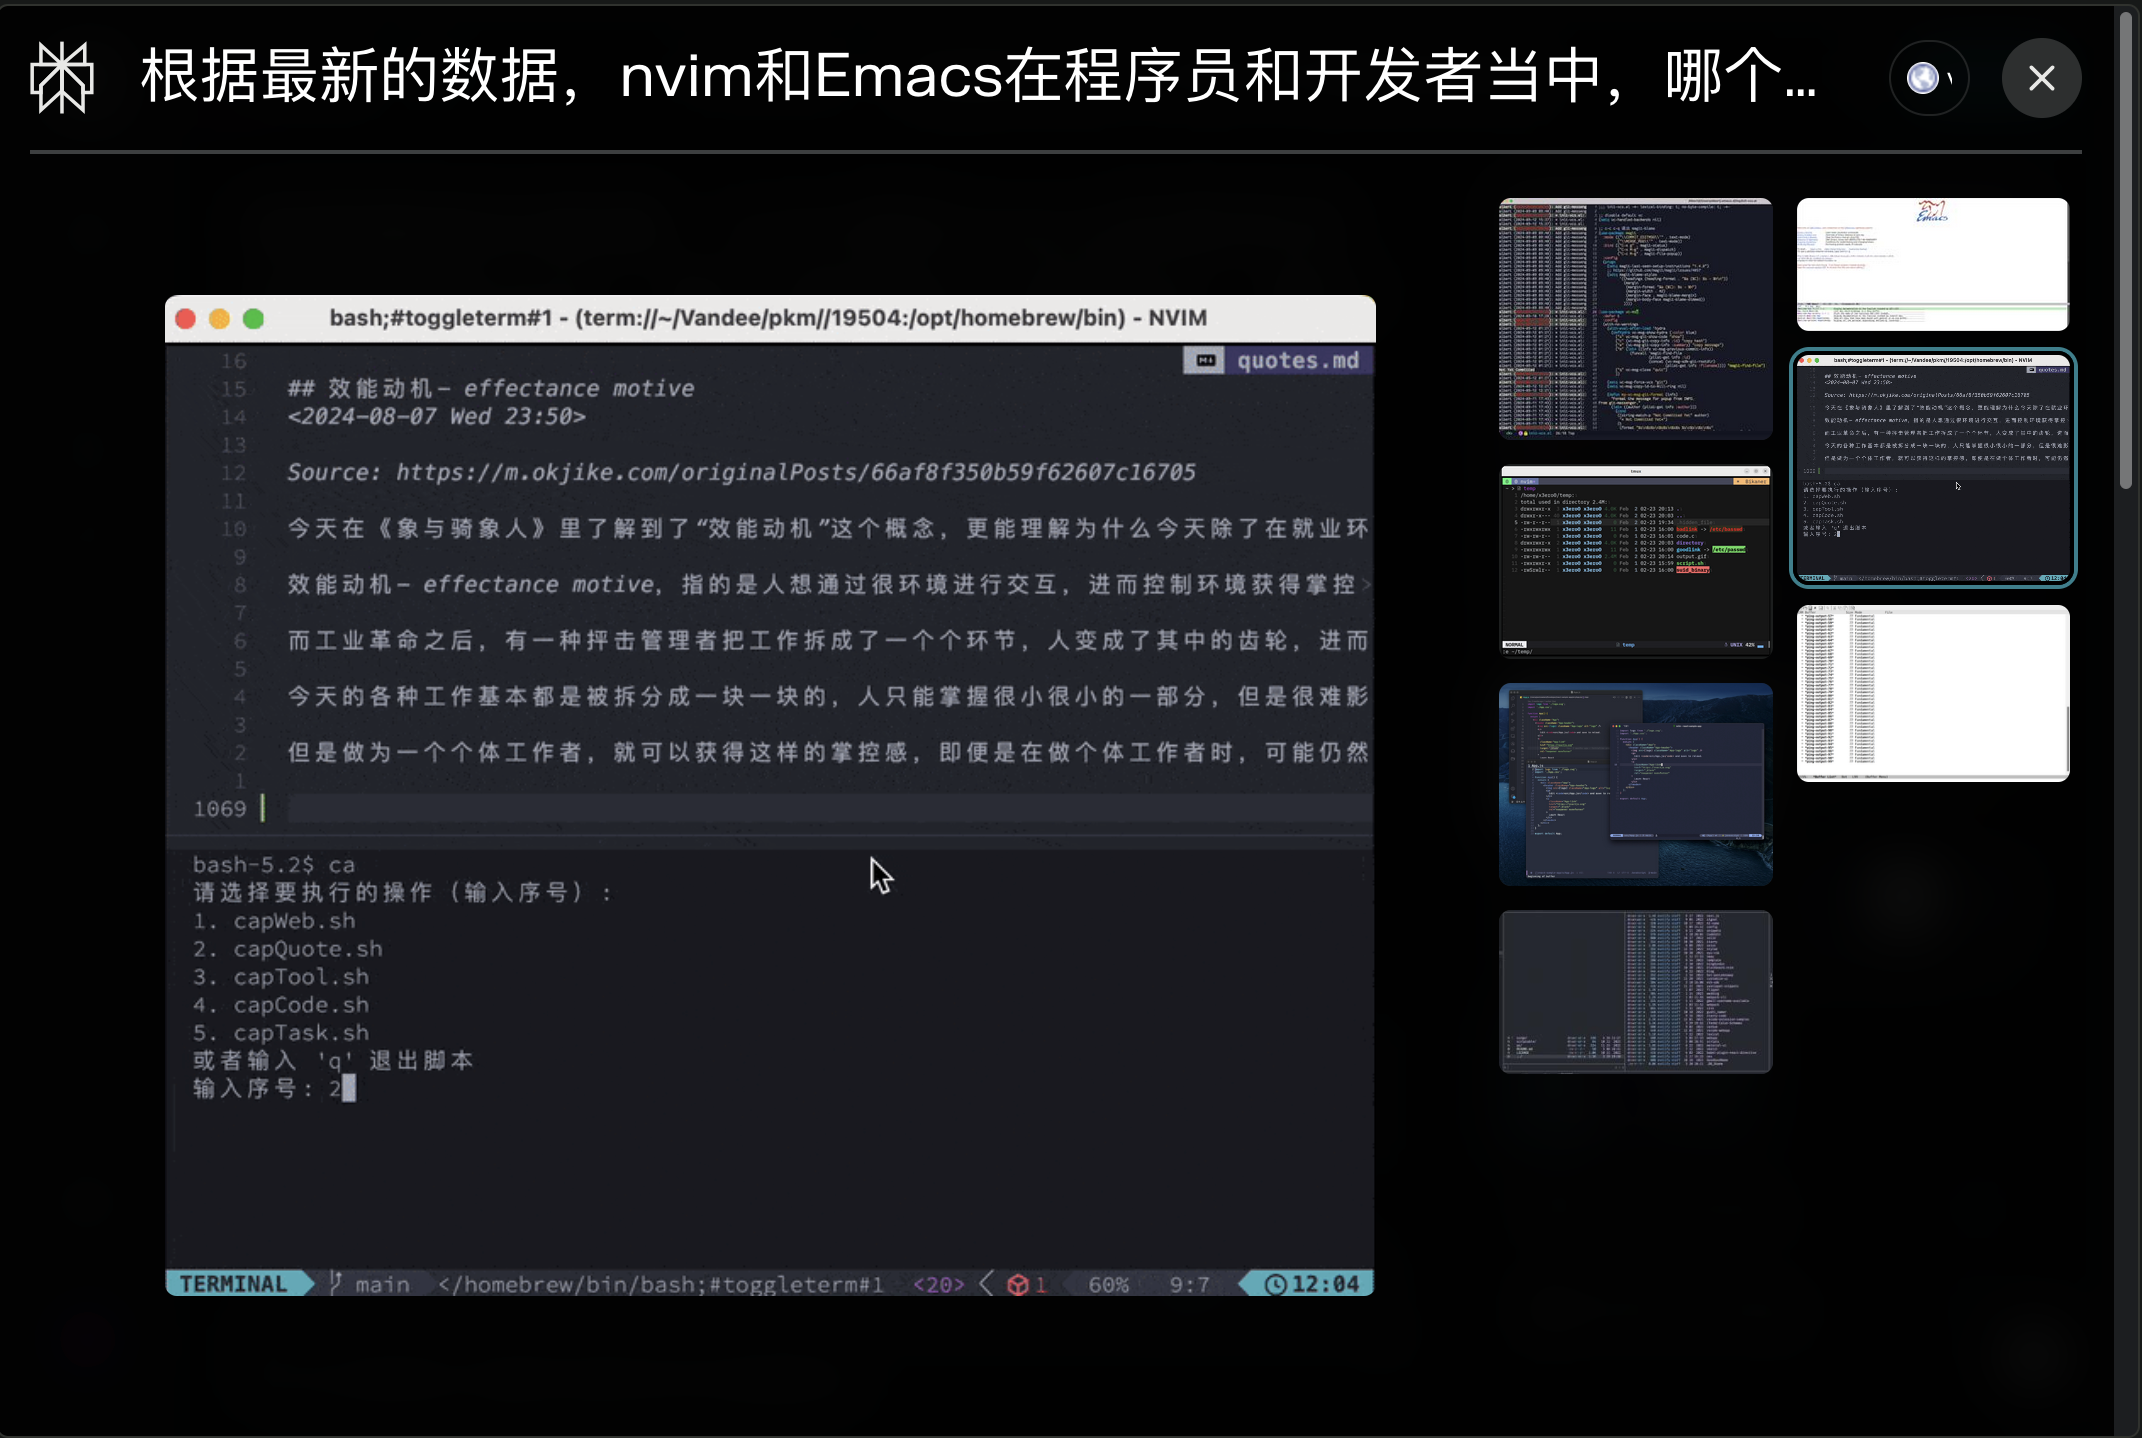Open the okjike.com source URL
The width and height of the screenshot is (2142, 1438).
click(x=795, y=472)
